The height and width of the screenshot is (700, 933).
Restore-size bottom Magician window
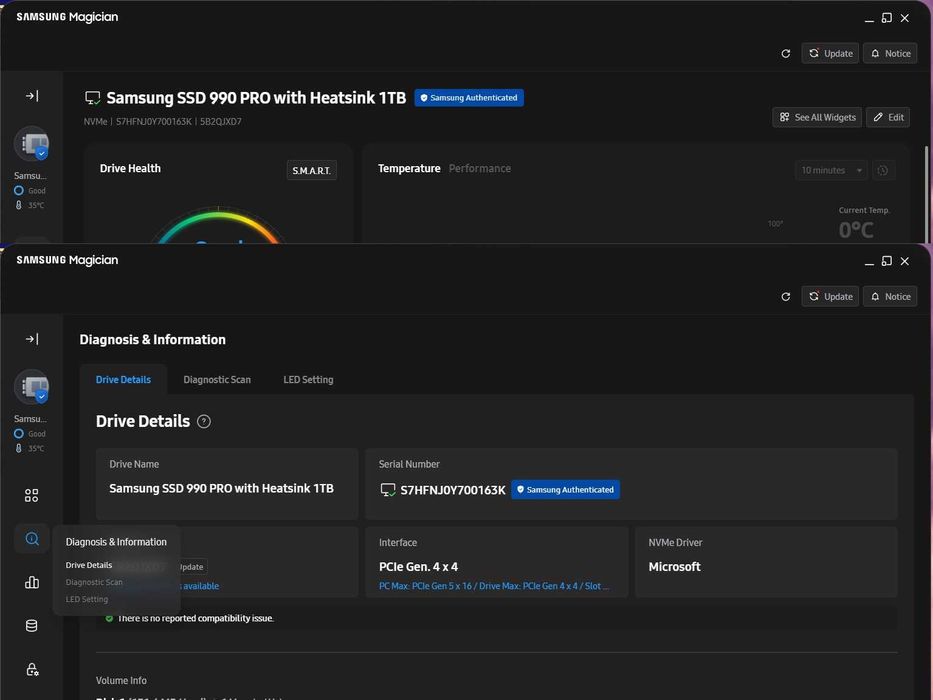887,261
